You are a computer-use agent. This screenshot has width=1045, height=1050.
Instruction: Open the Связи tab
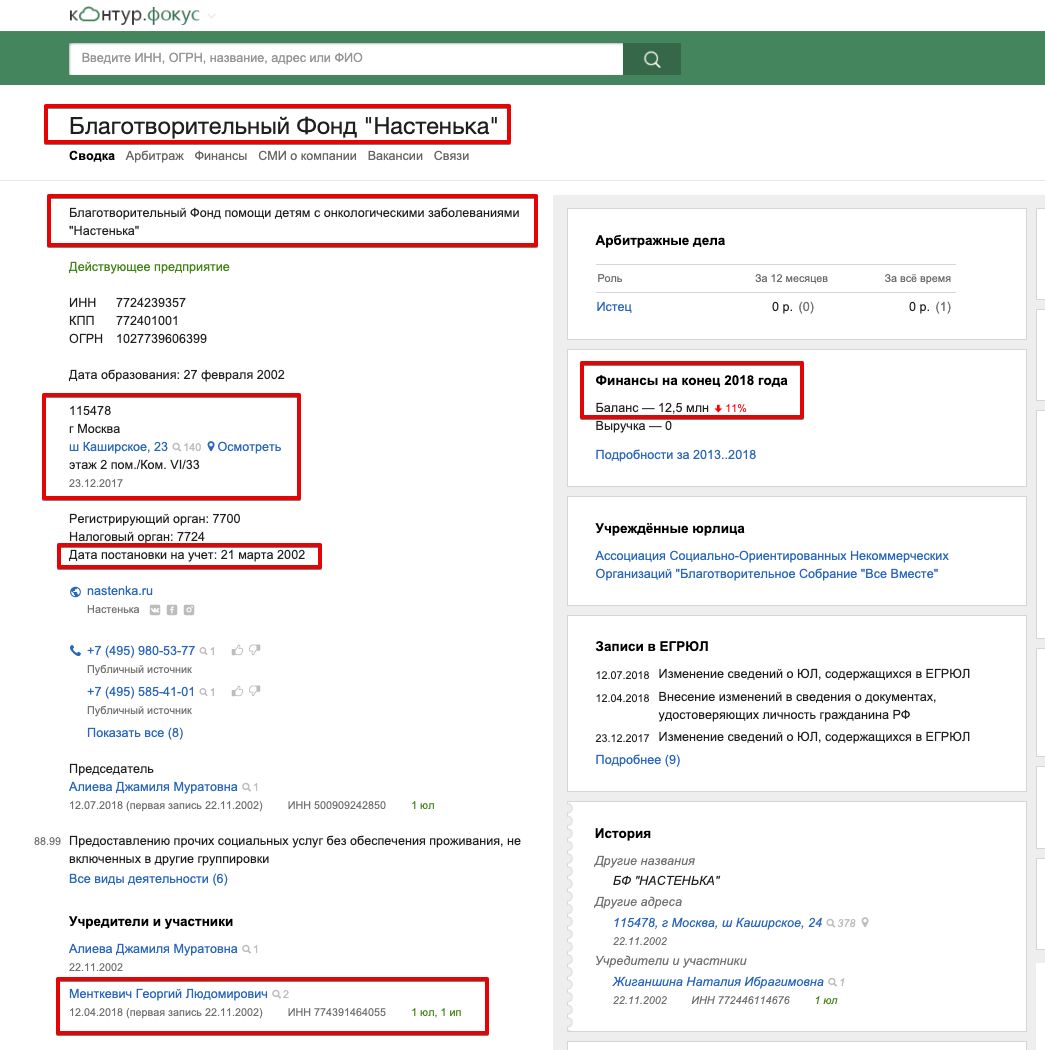[451, 156]
